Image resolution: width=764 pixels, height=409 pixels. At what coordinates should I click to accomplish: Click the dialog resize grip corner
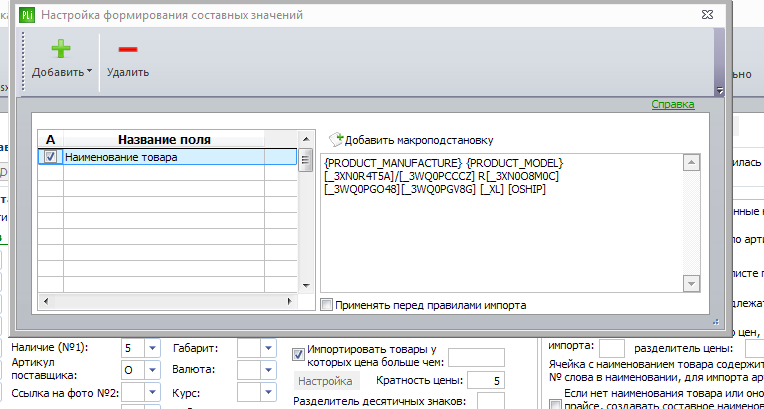716,321
